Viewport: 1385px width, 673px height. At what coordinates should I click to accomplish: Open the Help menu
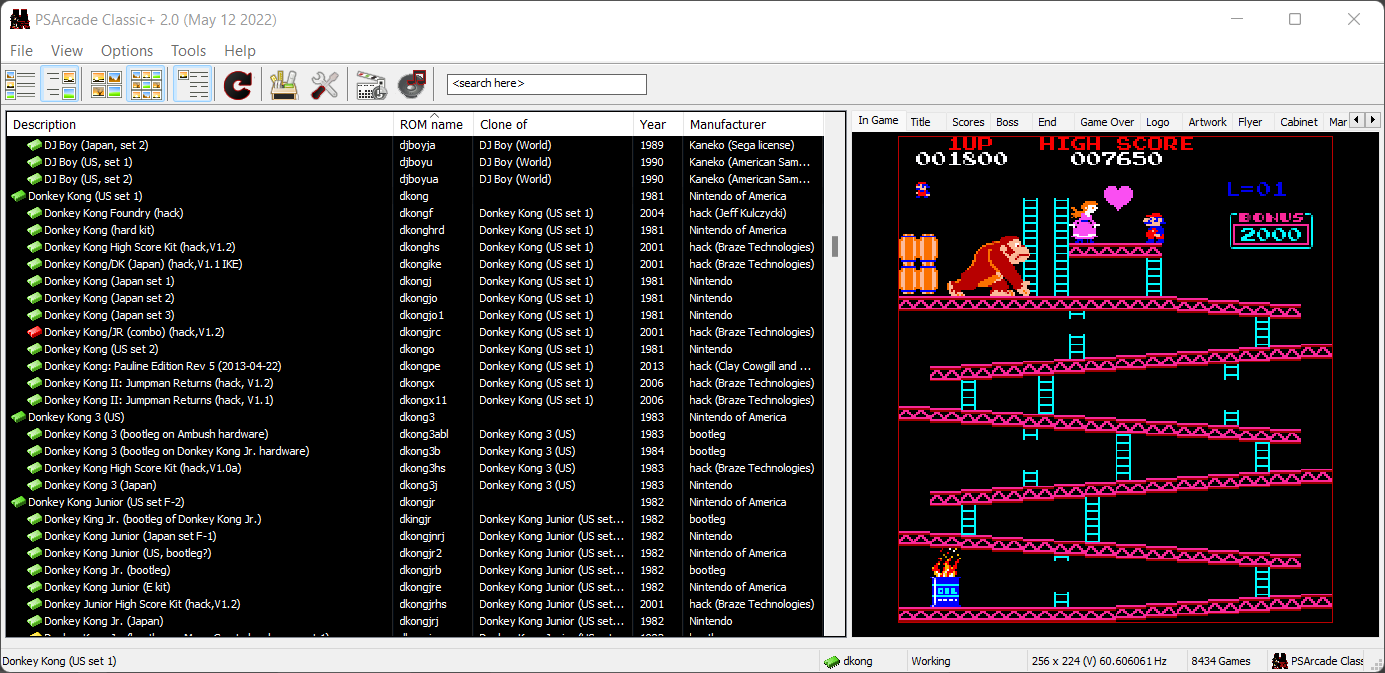(240, 50)
